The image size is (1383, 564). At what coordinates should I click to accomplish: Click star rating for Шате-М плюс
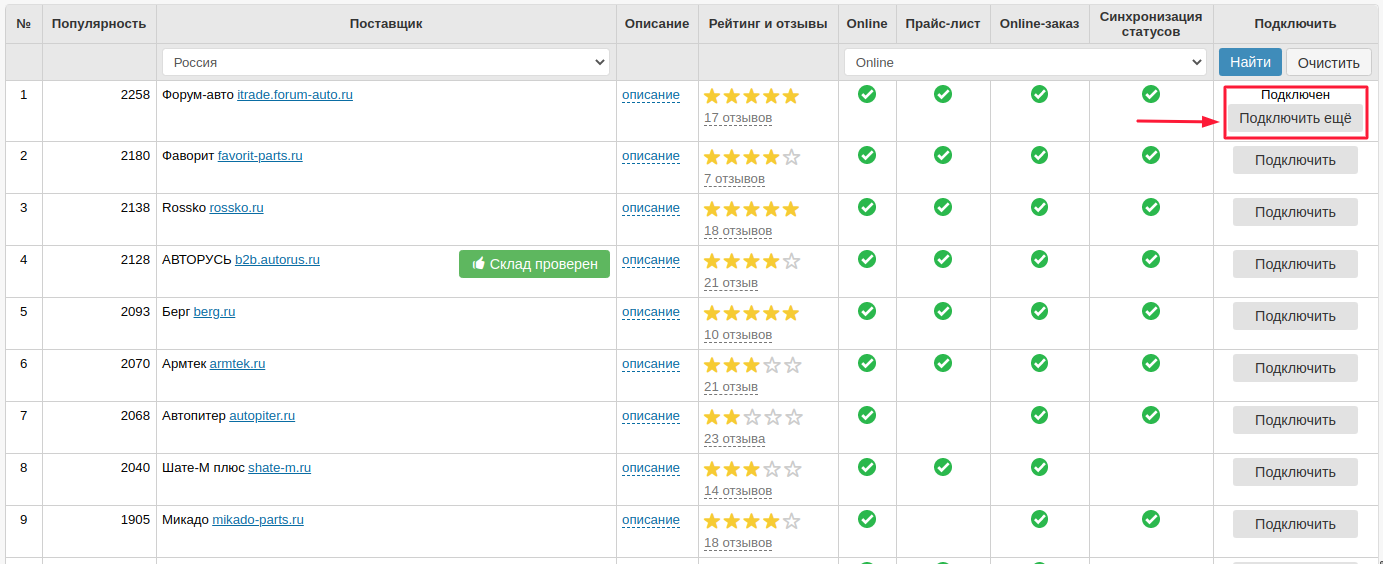pyautogui.click(x=752, y=469)
